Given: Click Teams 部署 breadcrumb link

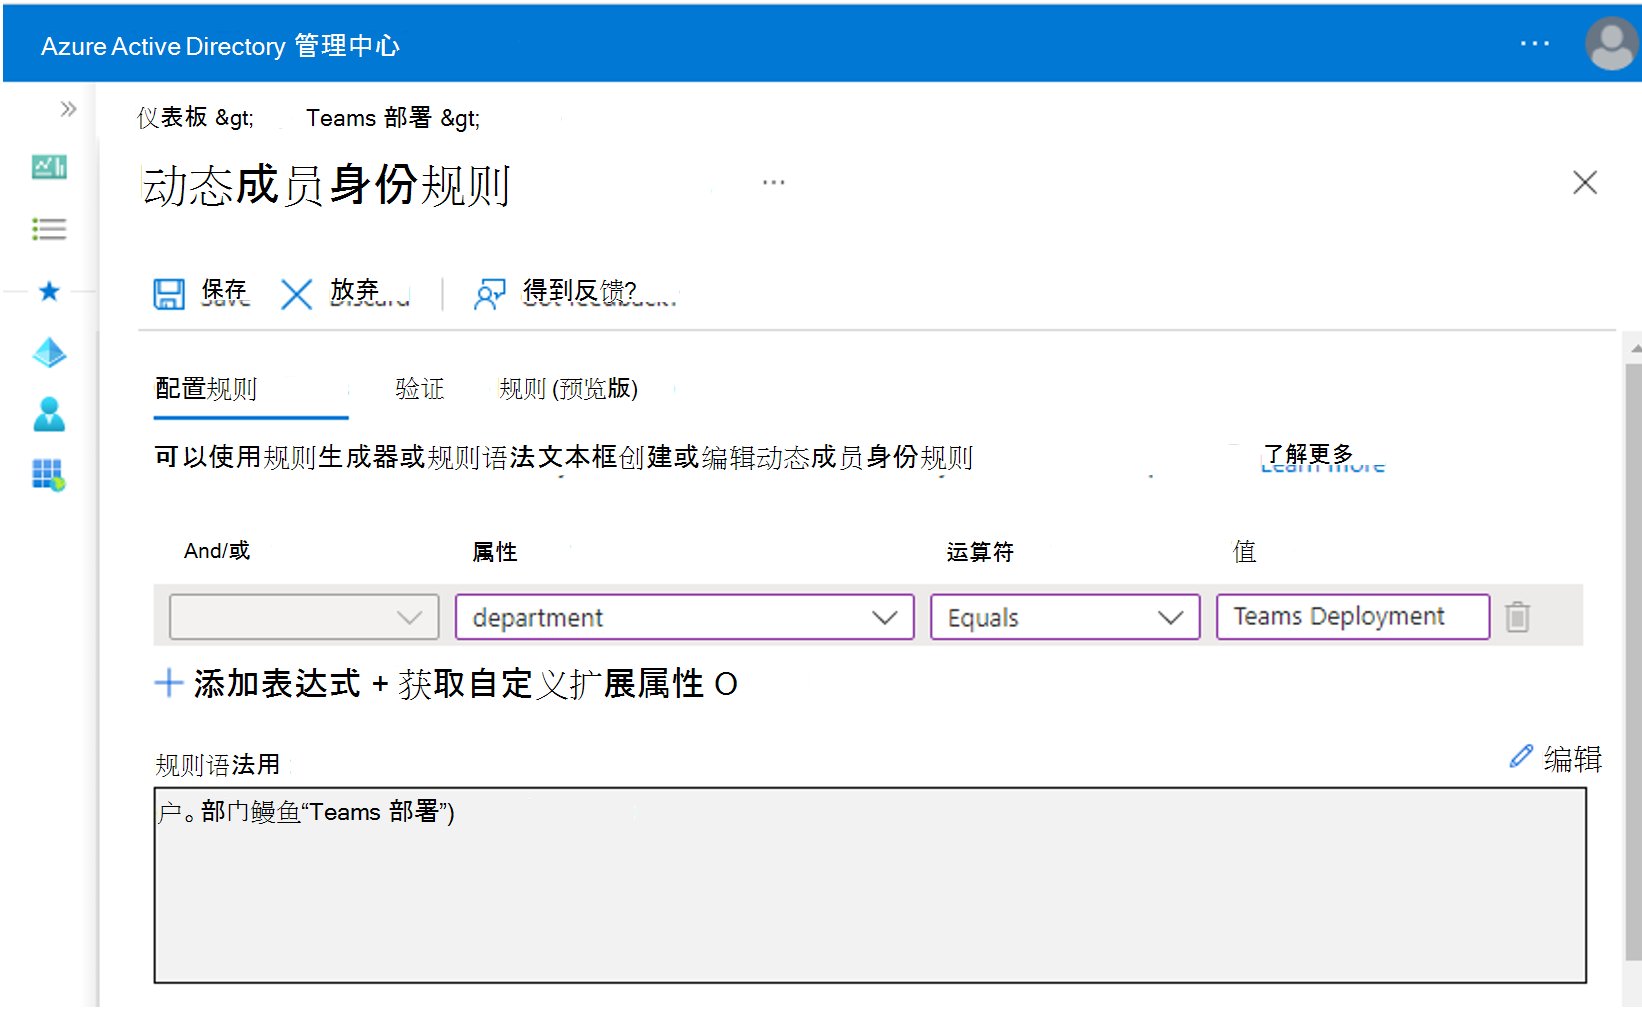Looking at the screenshot, I should click(368, 118).
